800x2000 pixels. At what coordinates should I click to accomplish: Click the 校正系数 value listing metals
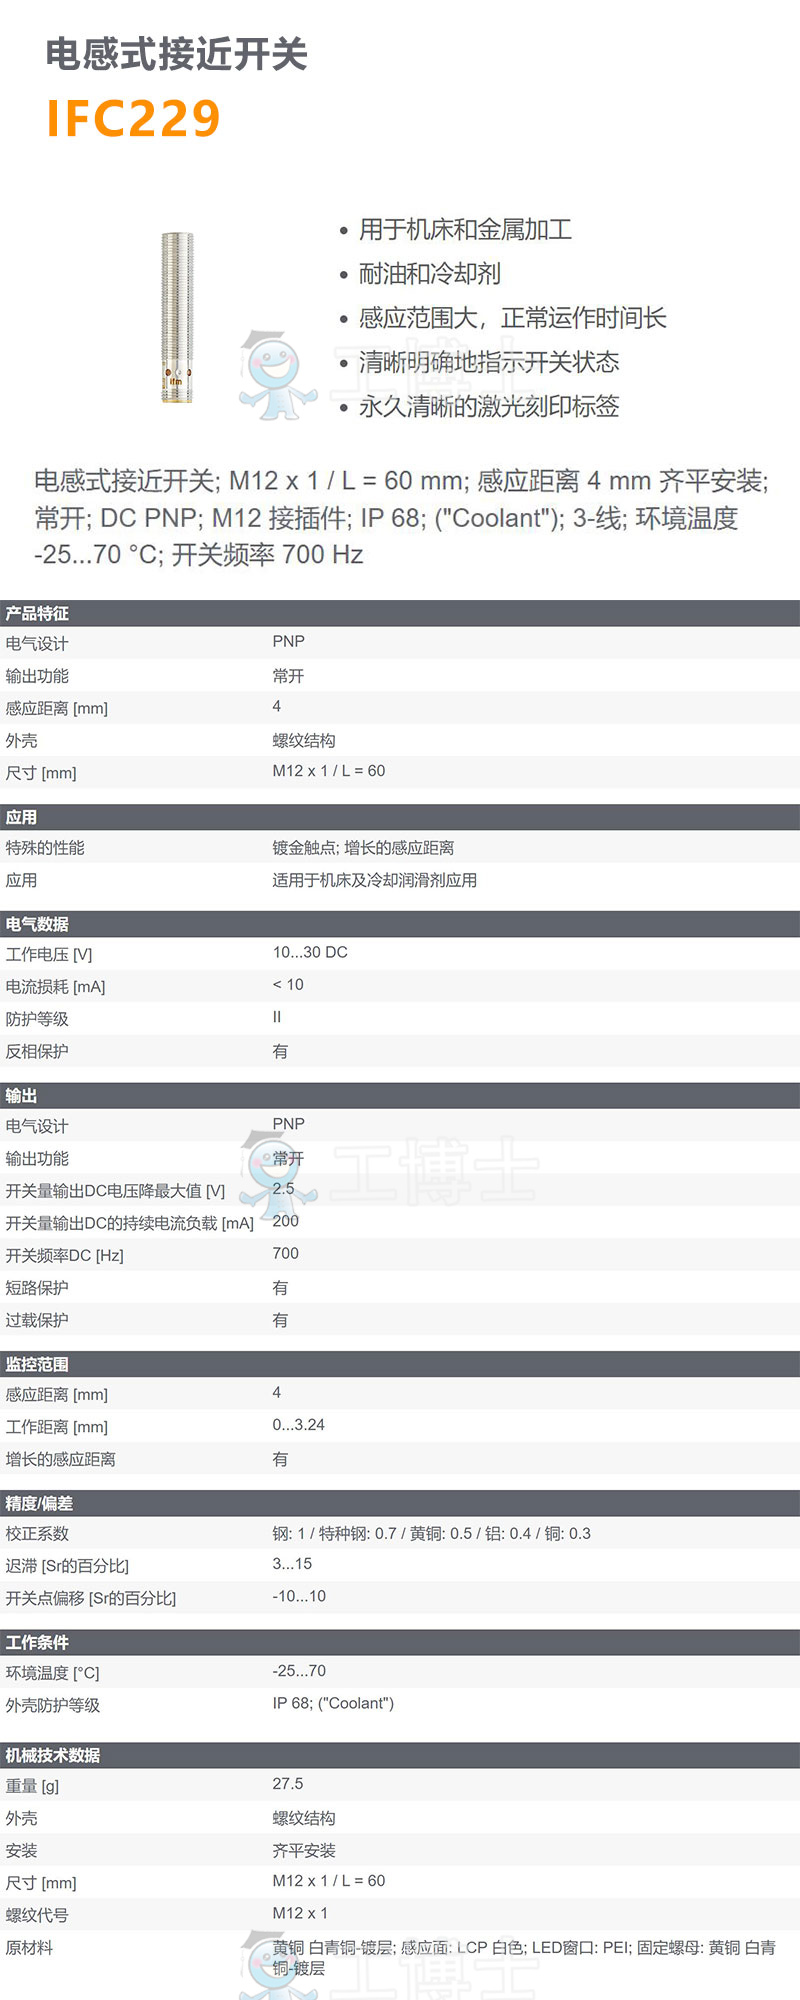point(431,1533)
